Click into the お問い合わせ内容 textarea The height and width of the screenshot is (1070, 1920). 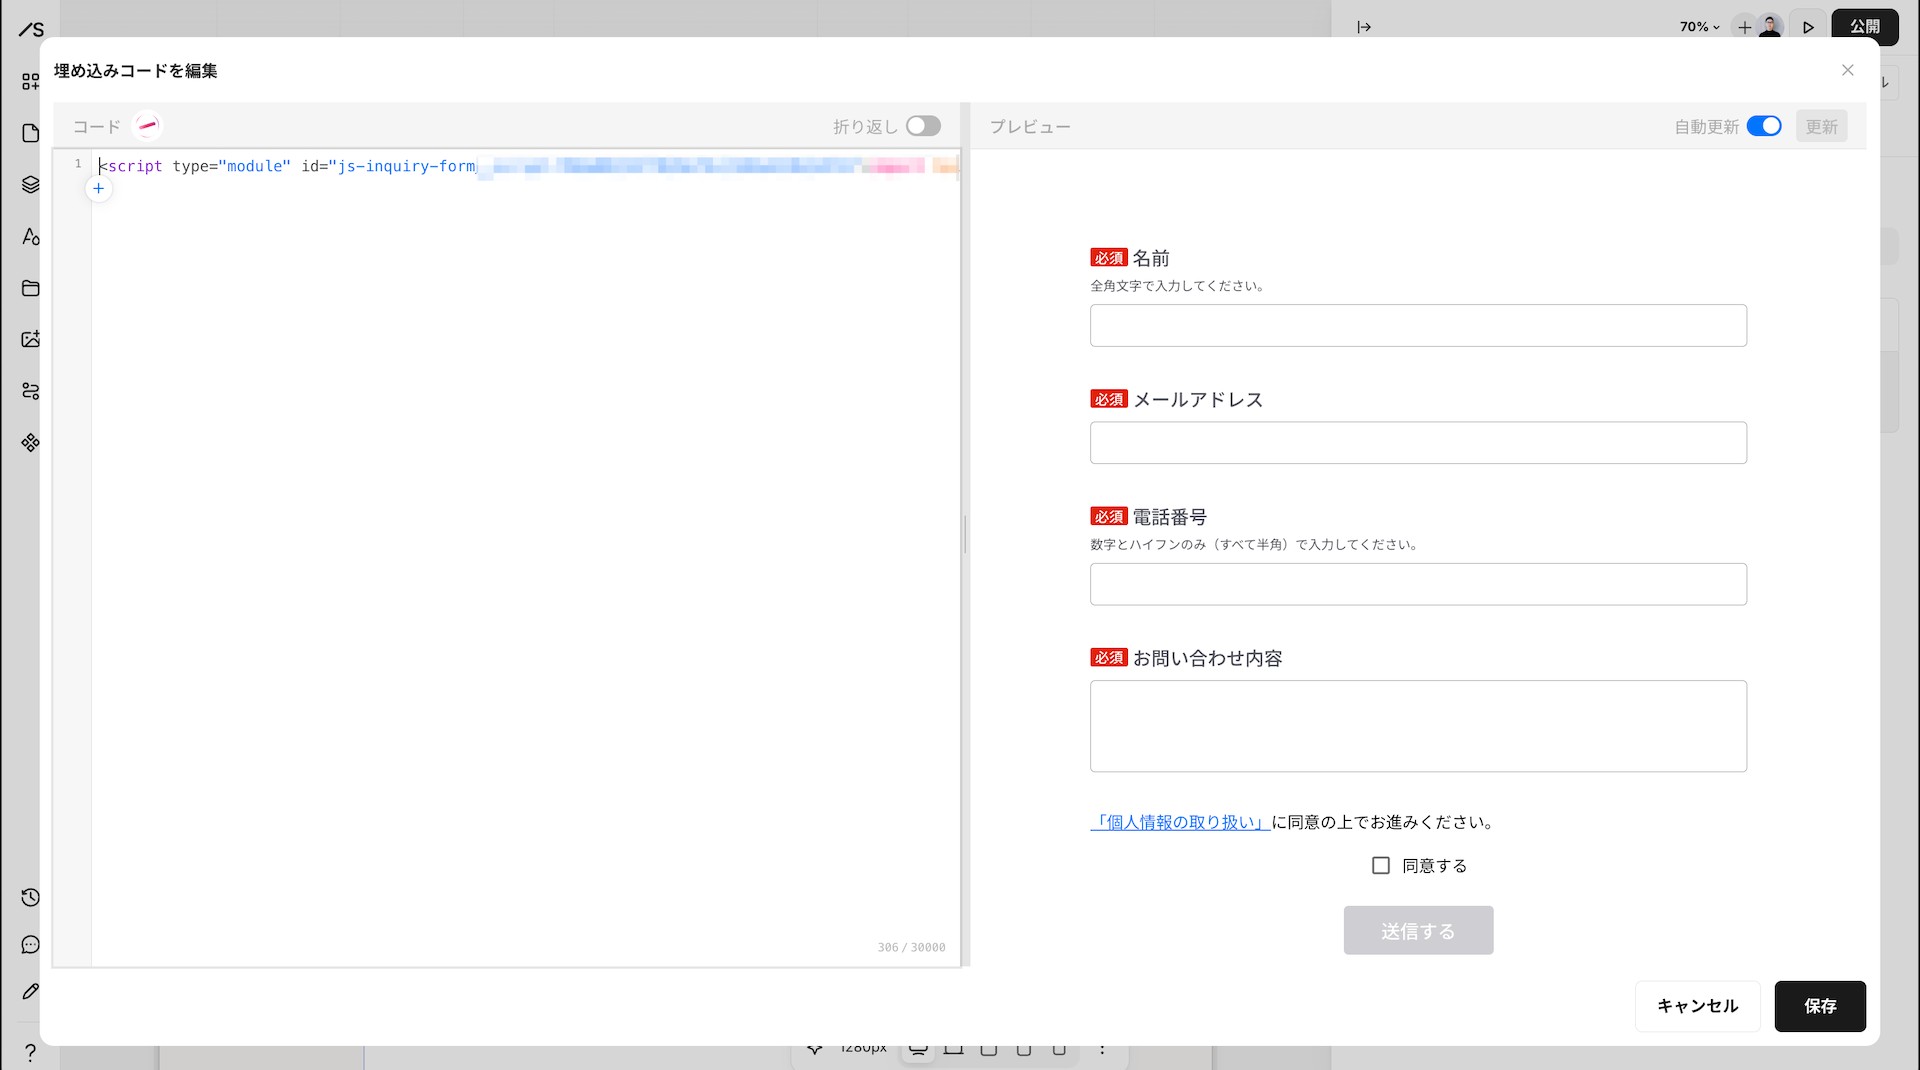click(1418, 726)
